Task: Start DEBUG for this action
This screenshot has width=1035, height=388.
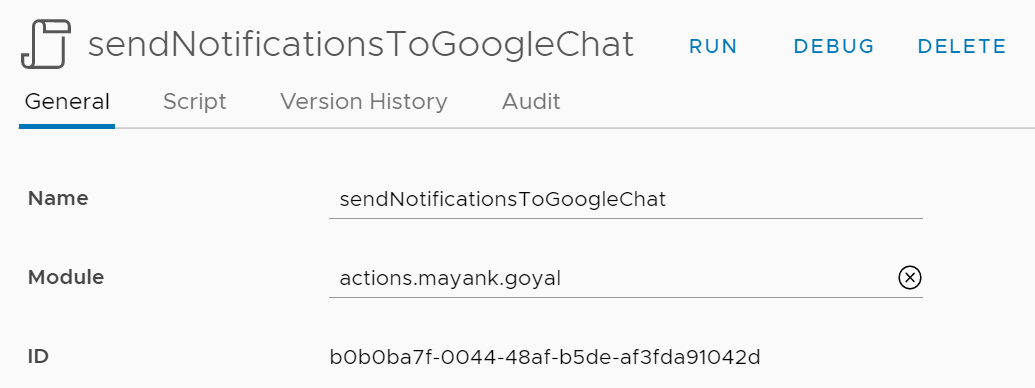Action: click(x=834, y=46)
